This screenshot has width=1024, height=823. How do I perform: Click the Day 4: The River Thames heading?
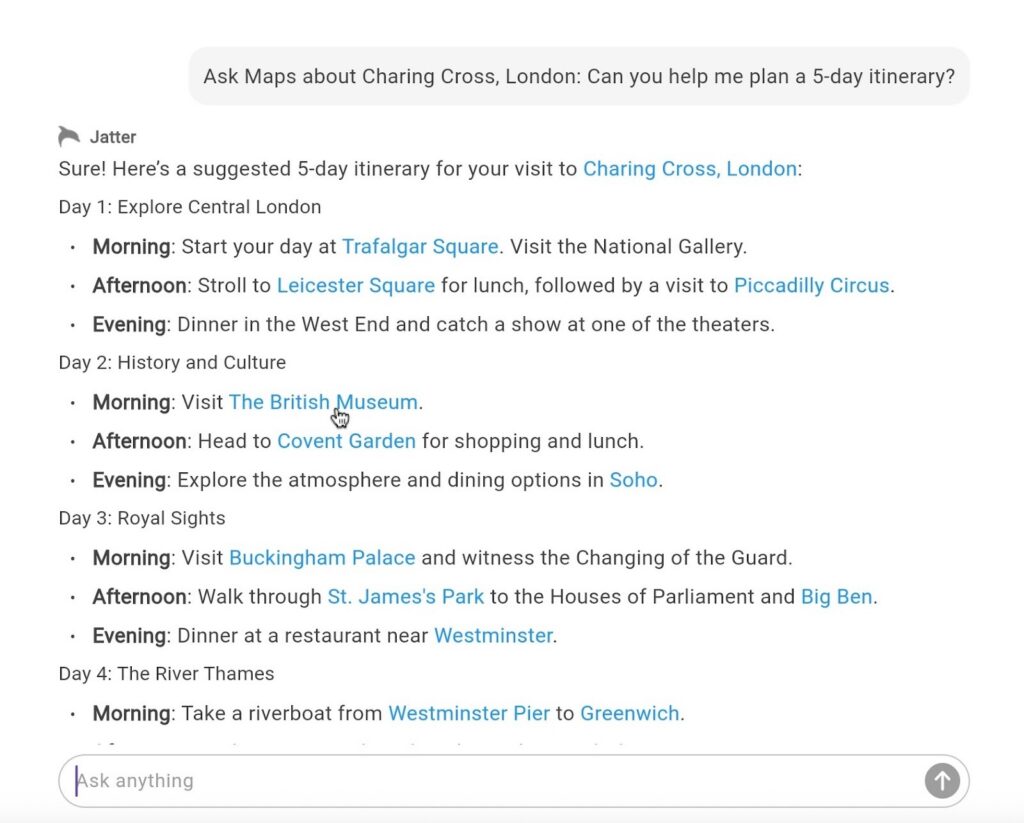[166, 674]
